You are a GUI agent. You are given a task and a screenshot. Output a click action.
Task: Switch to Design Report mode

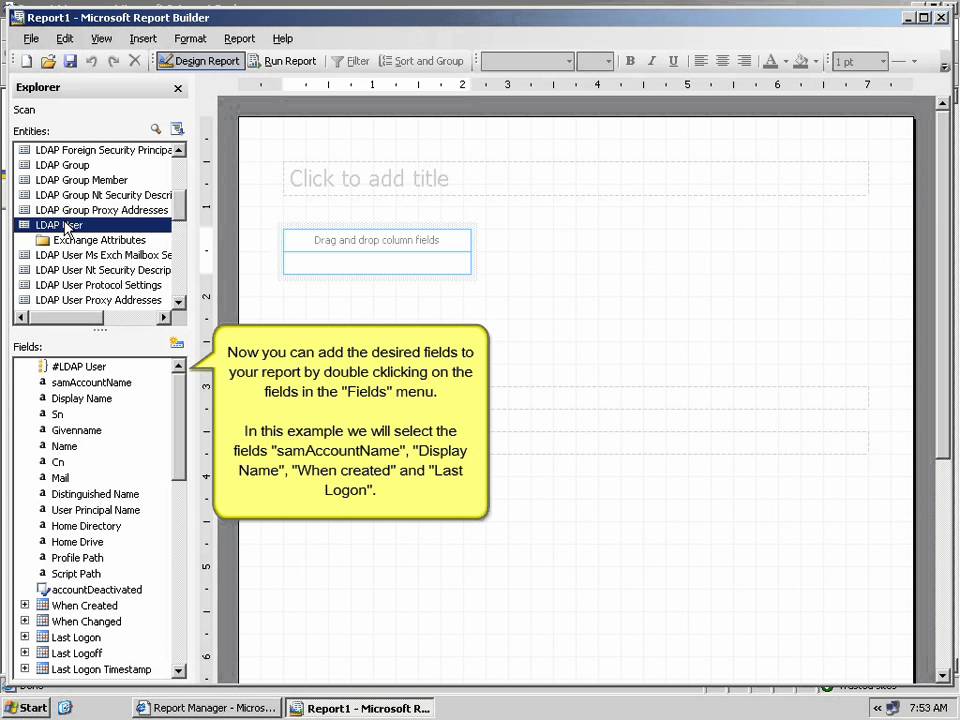click(x=200, y=61)
